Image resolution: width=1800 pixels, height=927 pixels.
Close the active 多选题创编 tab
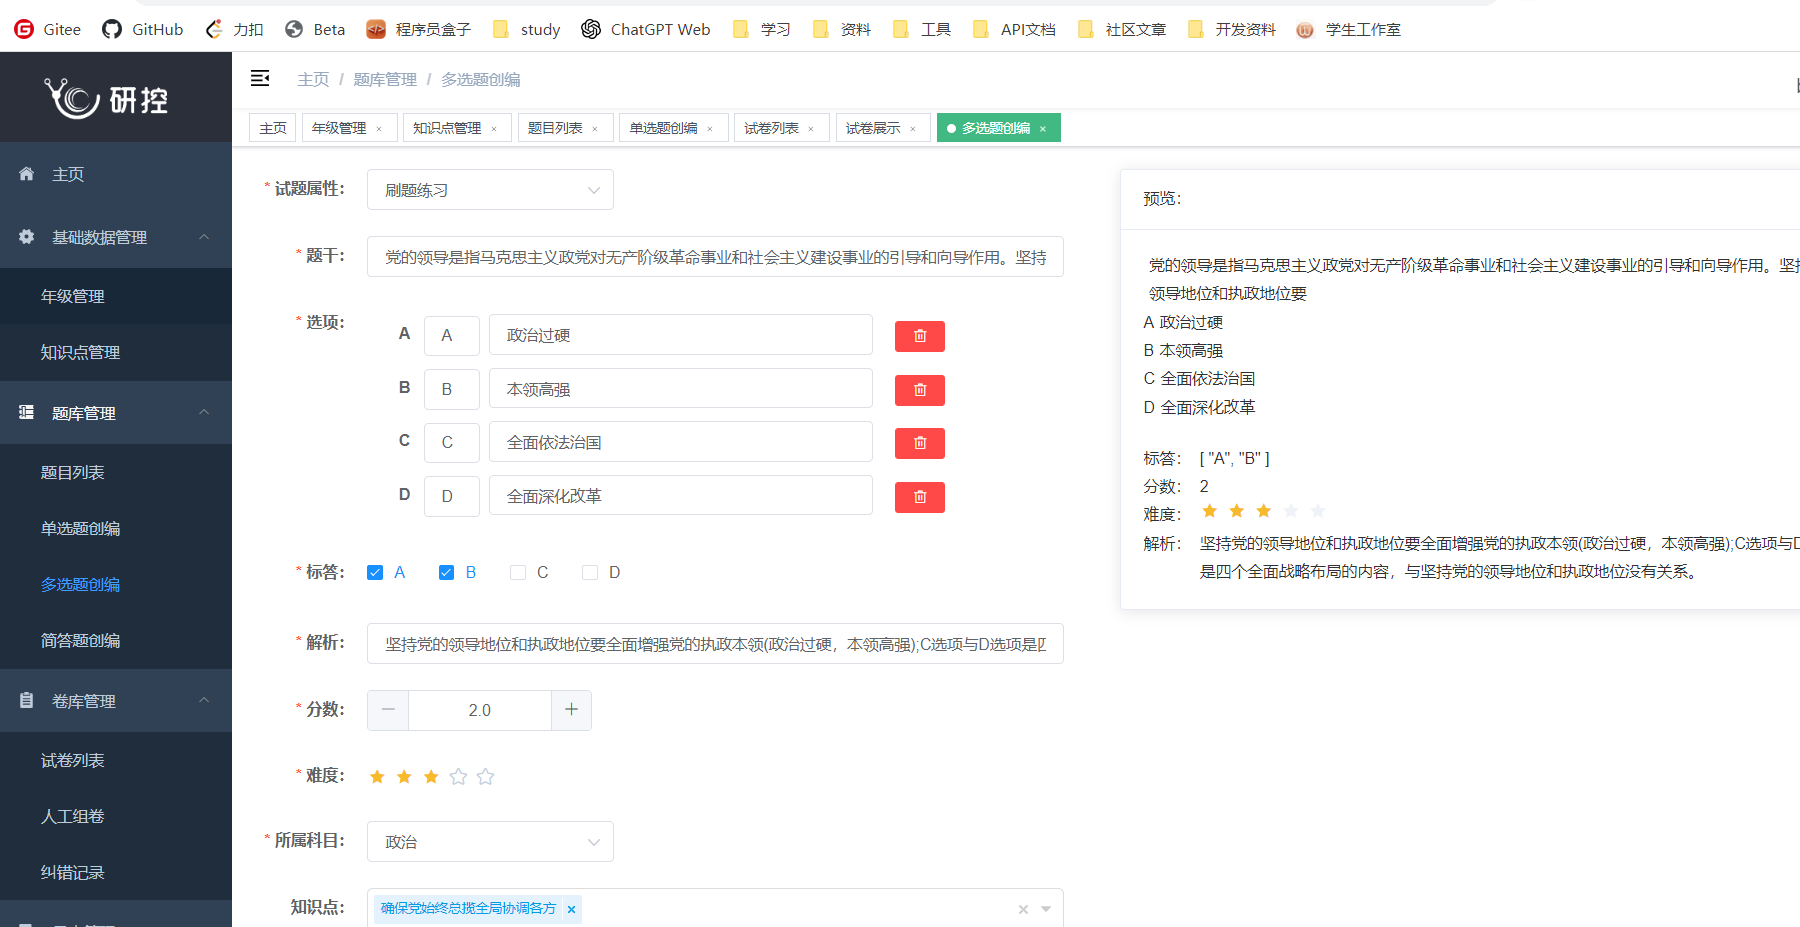pos(1043,129)
